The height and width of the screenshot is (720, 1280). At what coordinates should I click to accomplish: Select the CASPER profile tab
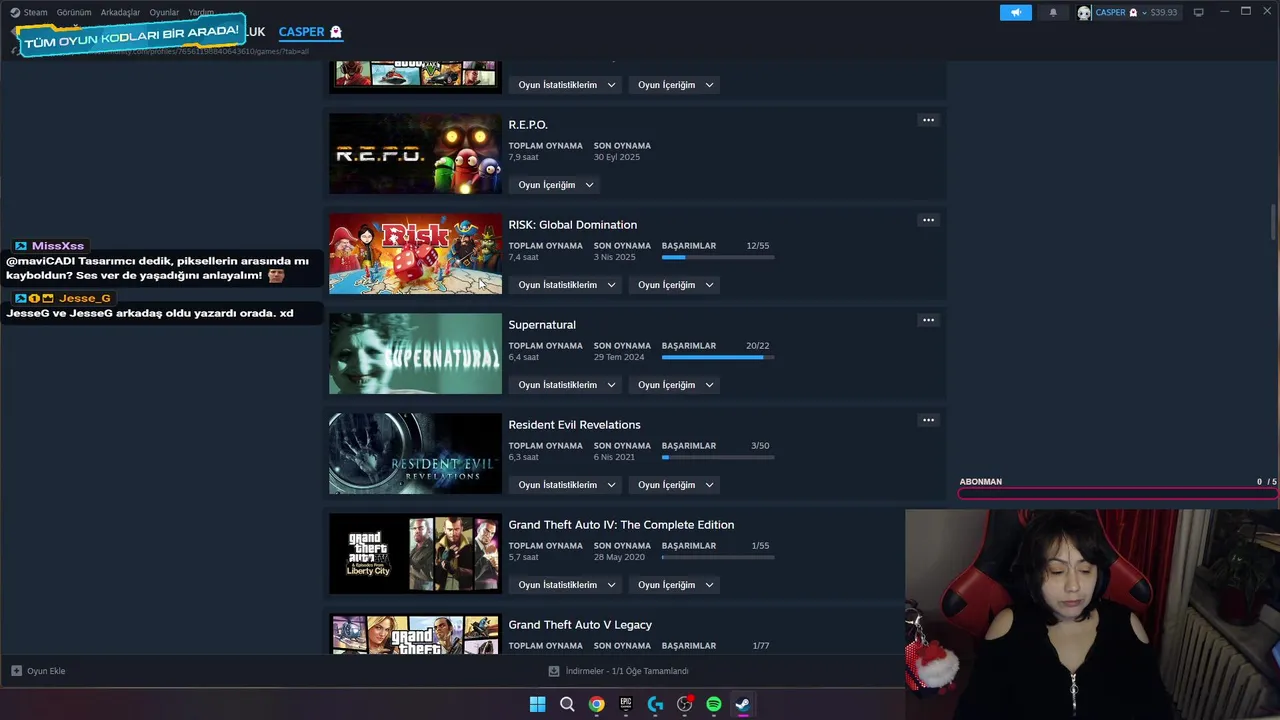coord(310,32)
